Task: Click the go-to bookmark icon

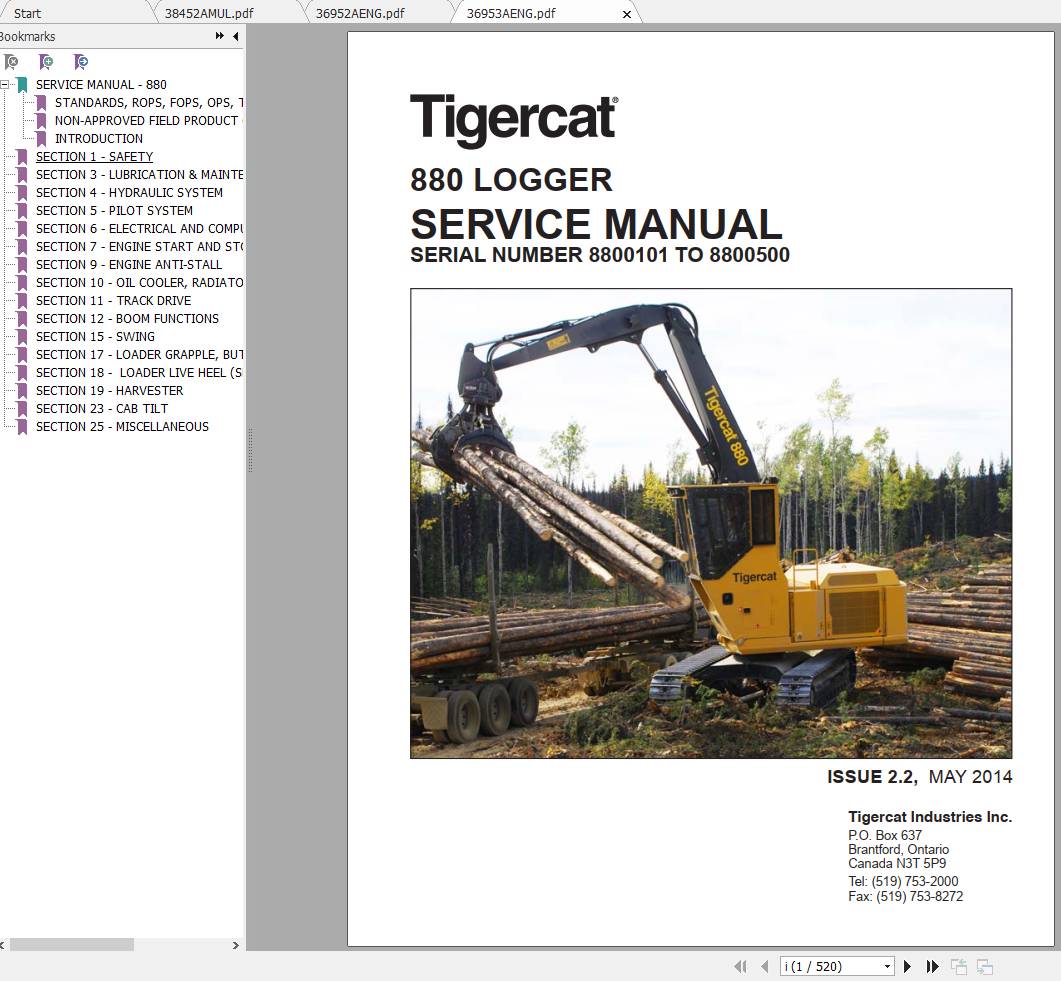Action: pos(80,62)
